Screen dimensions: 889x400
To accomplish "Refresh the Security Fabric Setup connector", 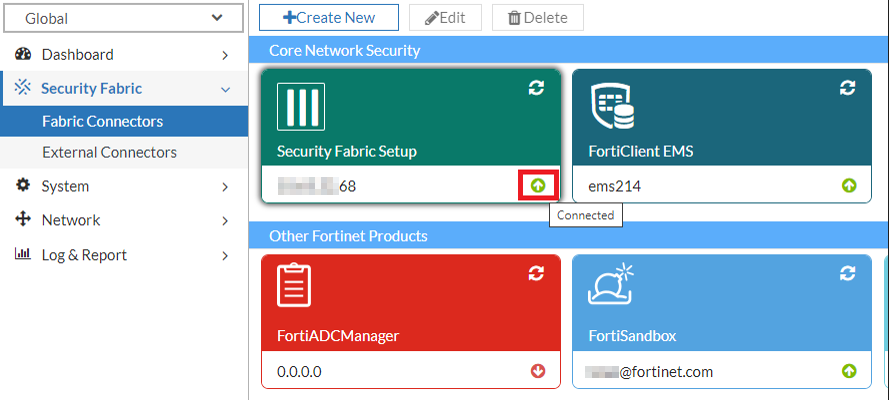I will (536, 88).
